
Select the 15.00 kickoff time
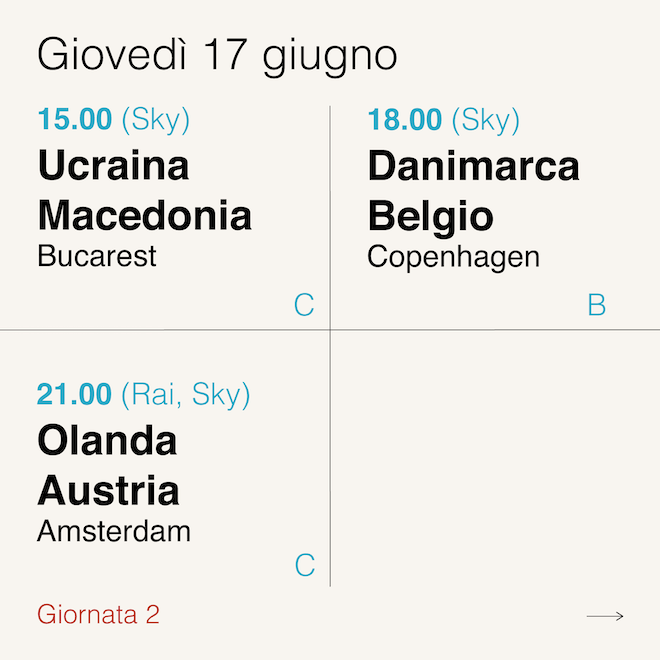tap(74, 120)
